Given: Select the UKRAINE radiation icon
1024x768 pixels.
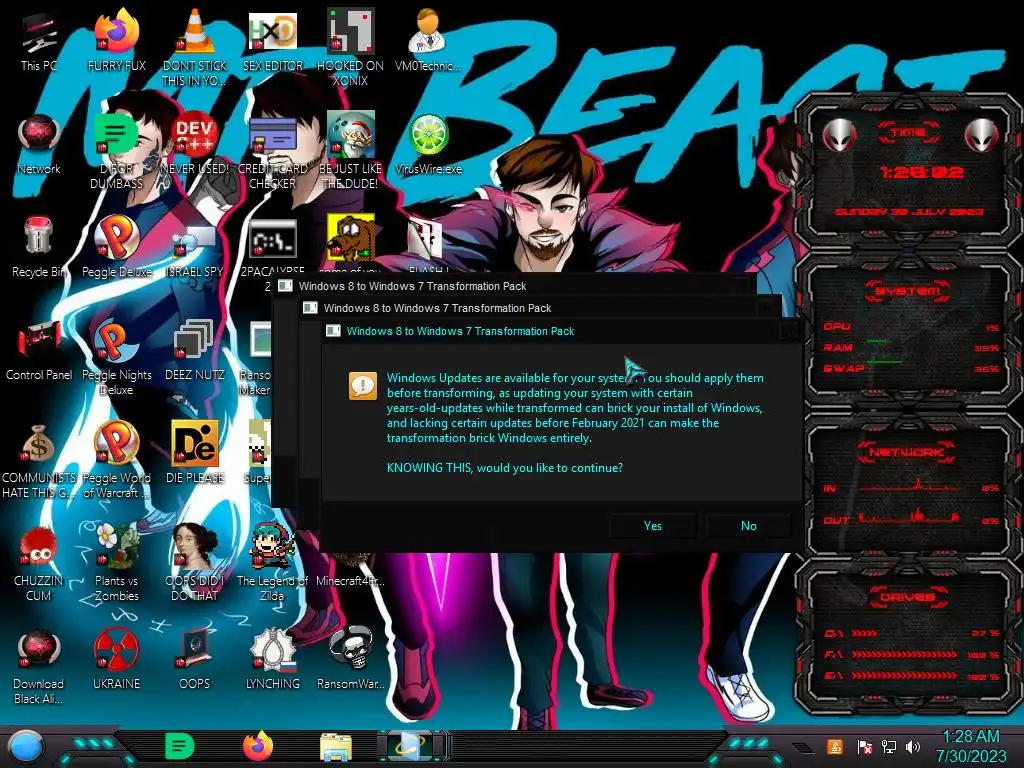Looking at the screenshot, I should tap(117, 660).
